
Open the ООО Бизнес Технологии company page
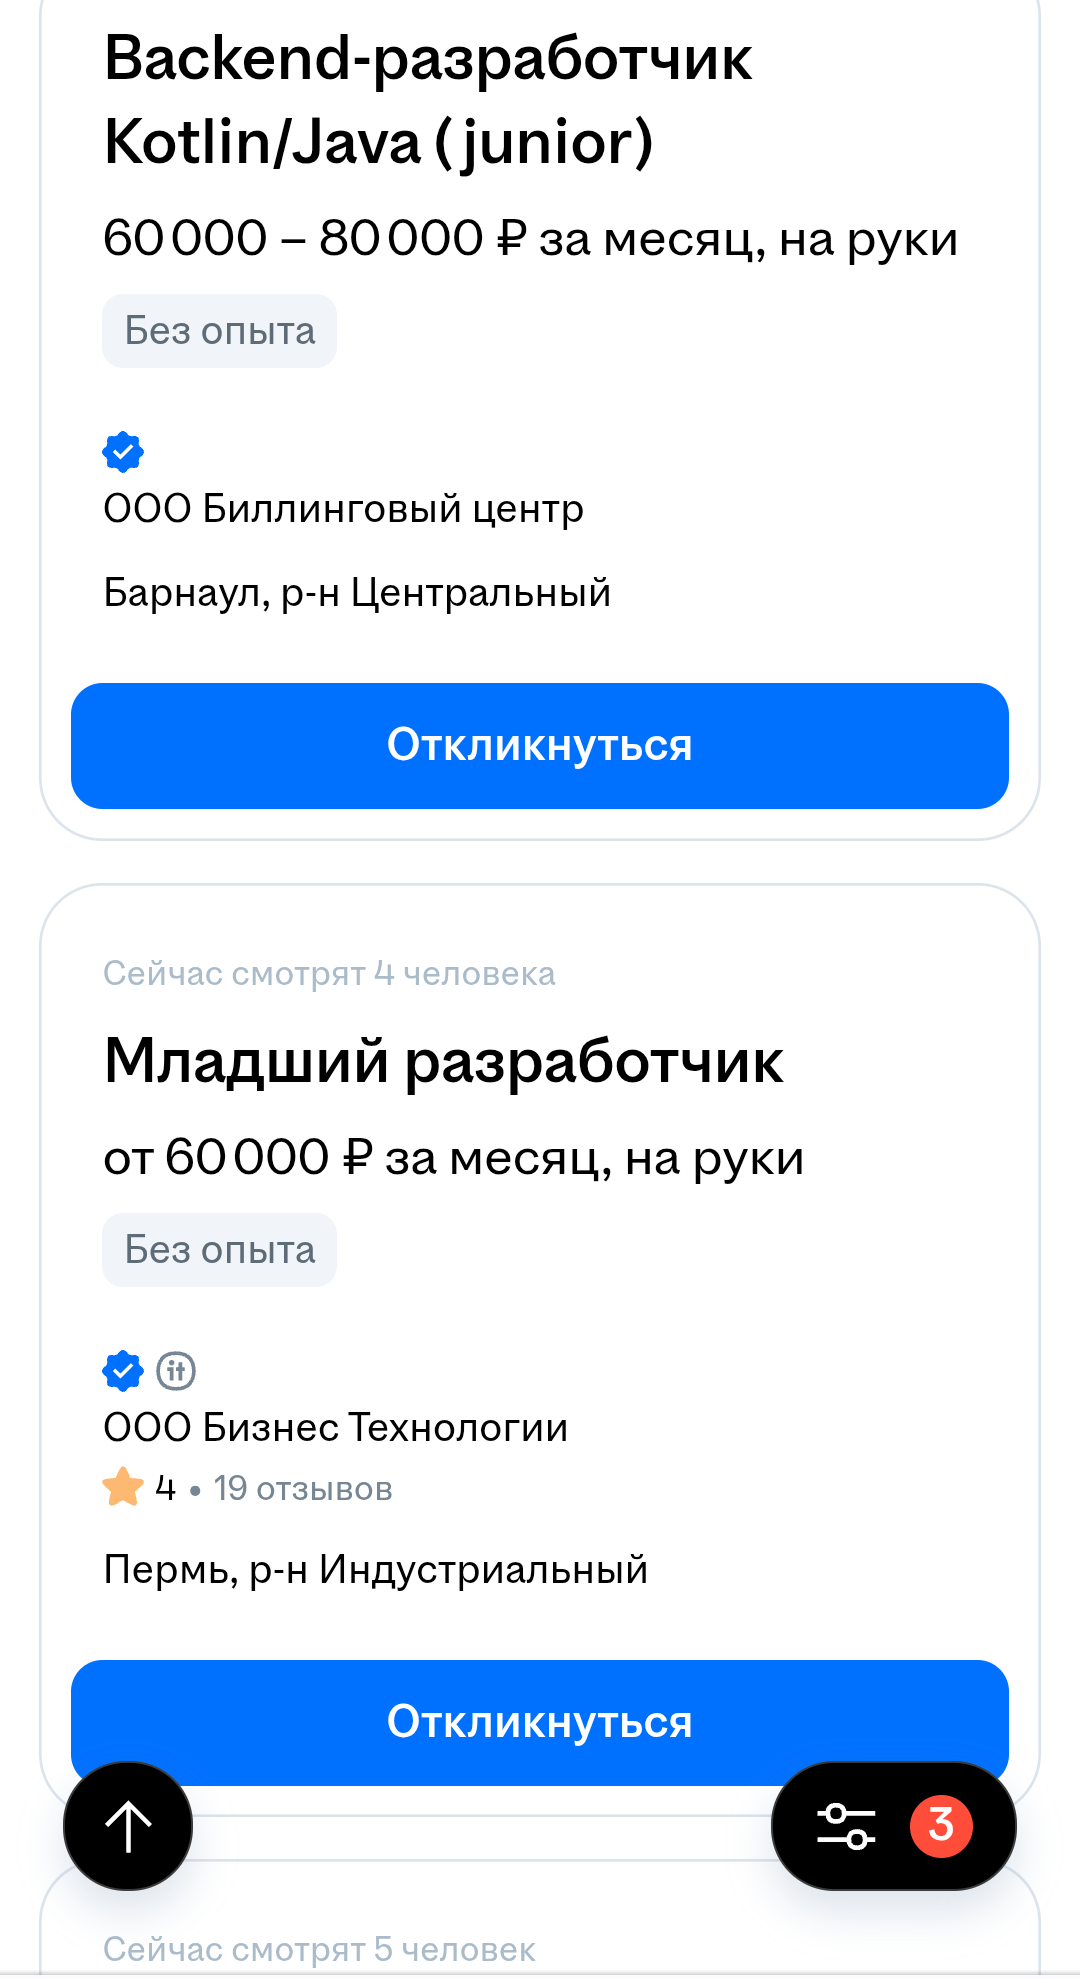click(335, 1428)
